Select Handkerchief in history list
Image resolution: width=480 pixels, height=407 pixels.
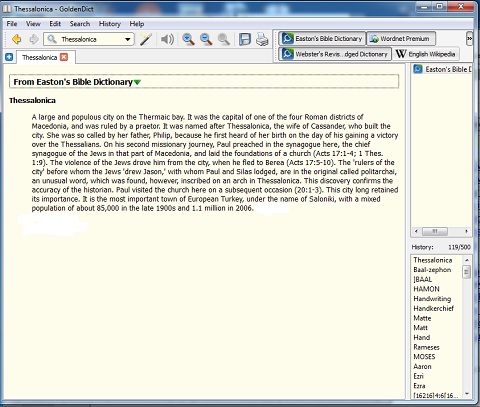click(433, 308)
